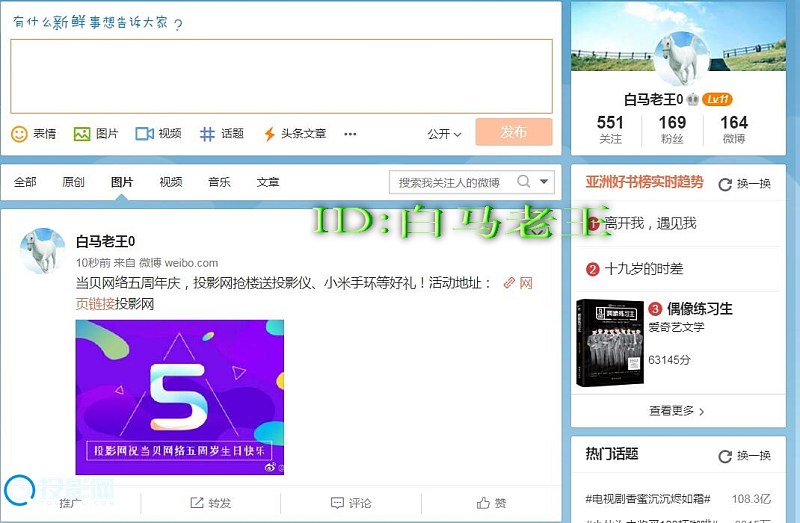Image resolution: width=800 pixels, height=523 pixels.
Task: Open 偶像练习生 book cover thumbnail
Action: pyautogui.click(x=610, y=343)
